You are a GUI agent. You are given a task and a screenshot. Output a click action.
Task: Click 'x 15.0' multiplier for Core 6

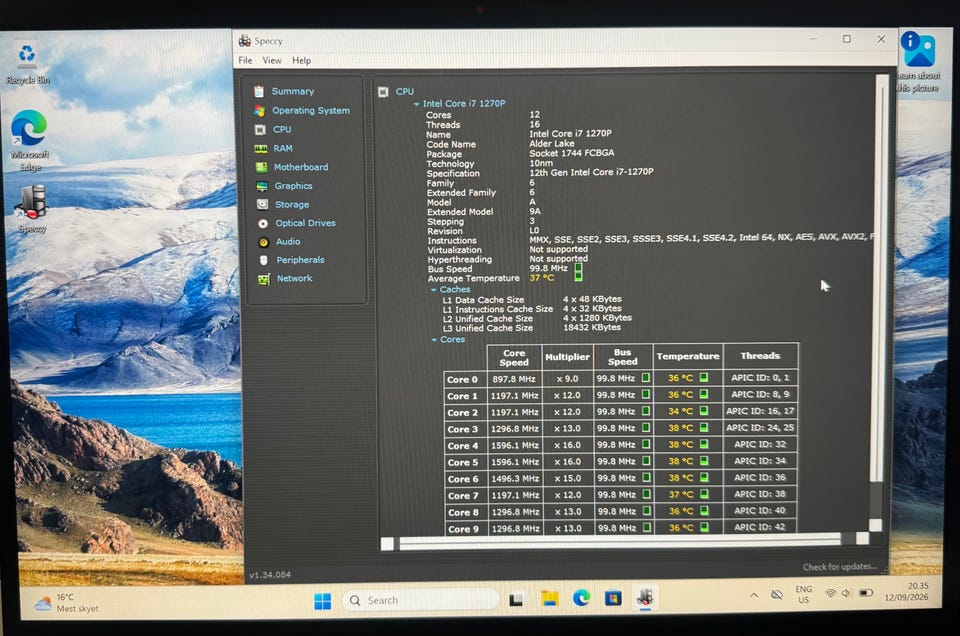pos(568,478)
